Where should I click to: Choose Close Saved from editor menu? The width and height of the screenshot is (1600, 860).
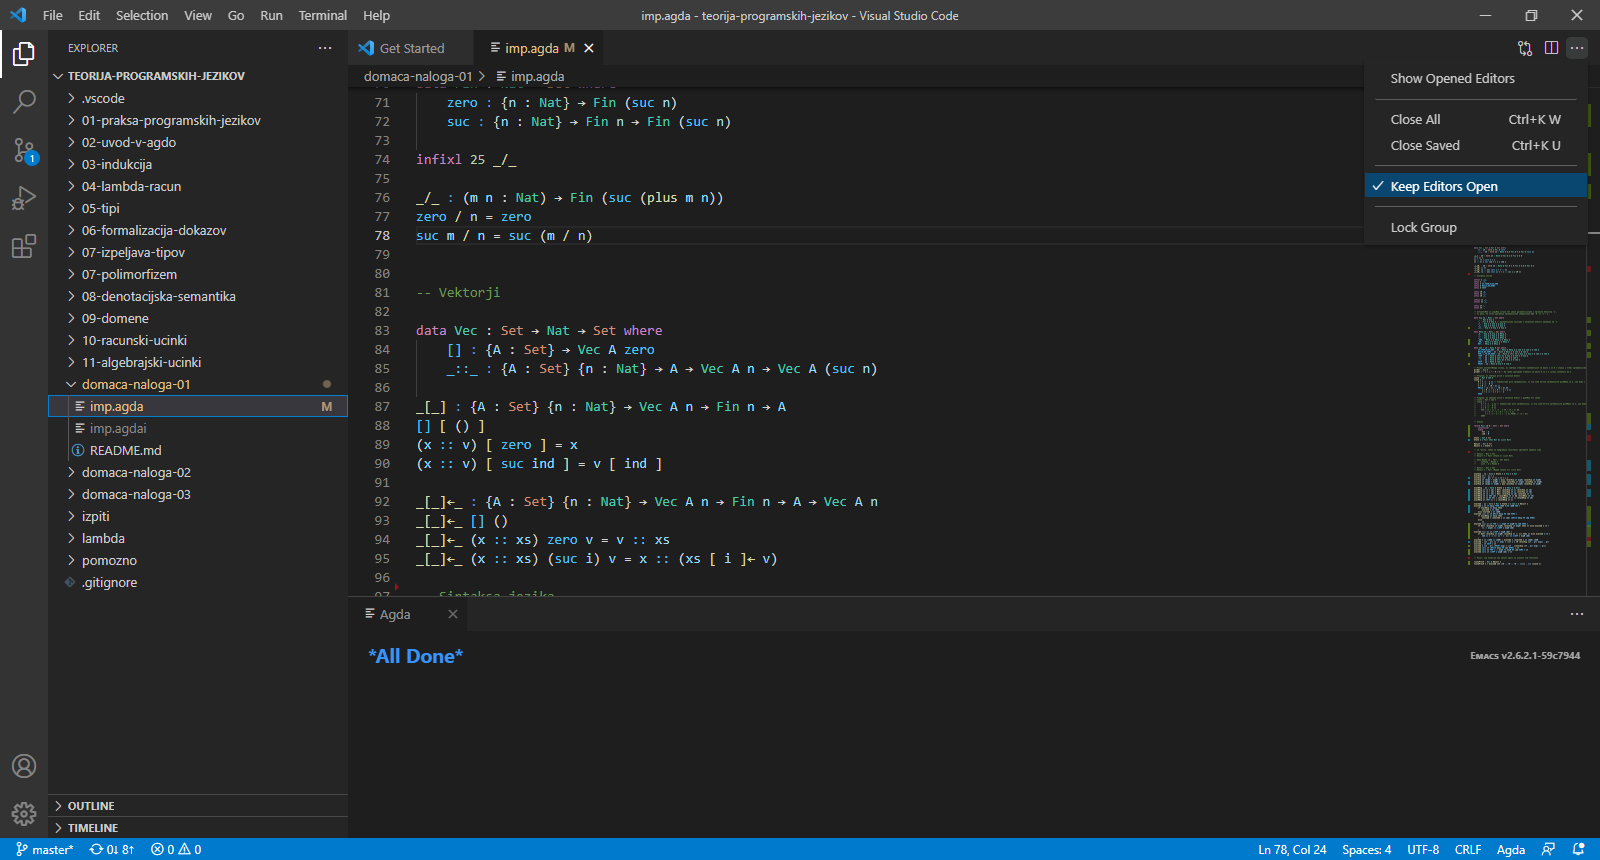[1476, 145]
